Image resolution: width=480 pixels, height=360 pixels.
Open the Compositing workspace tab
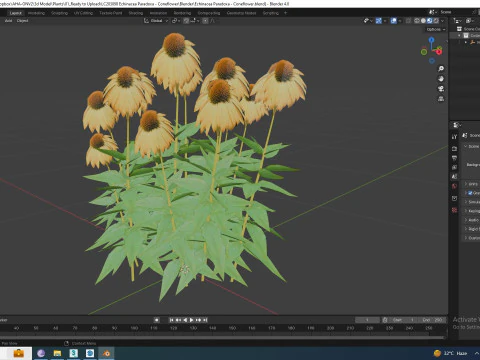[209, 13]
